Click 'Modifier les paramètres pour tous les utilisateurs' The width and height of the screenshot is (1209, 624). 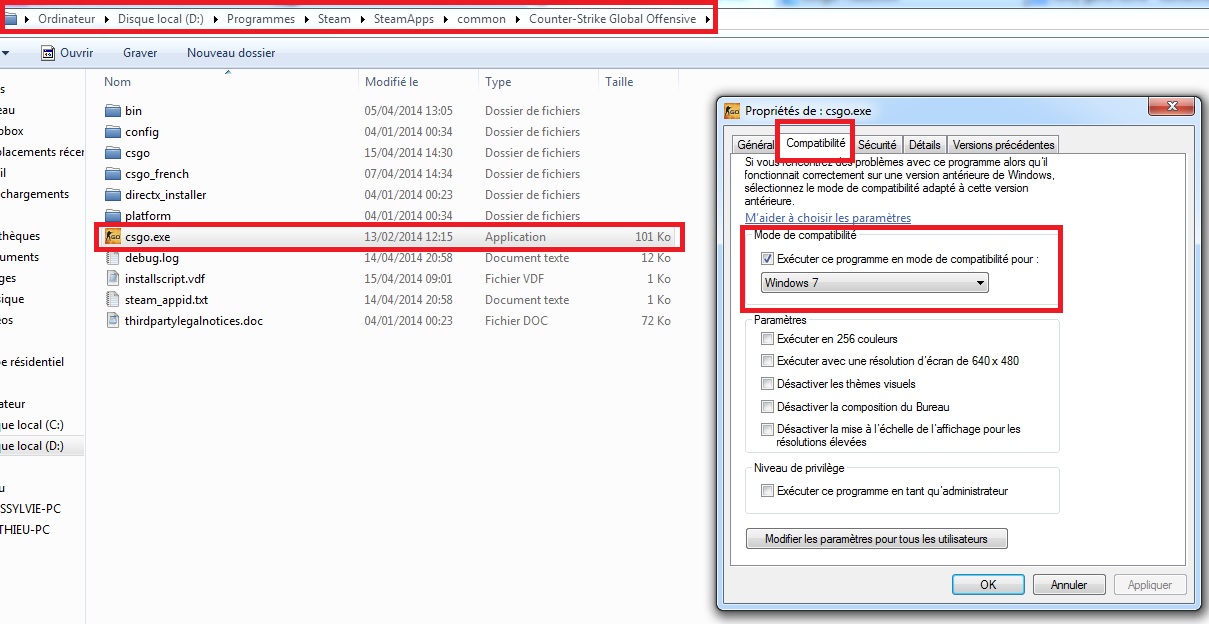pos(876,539)
